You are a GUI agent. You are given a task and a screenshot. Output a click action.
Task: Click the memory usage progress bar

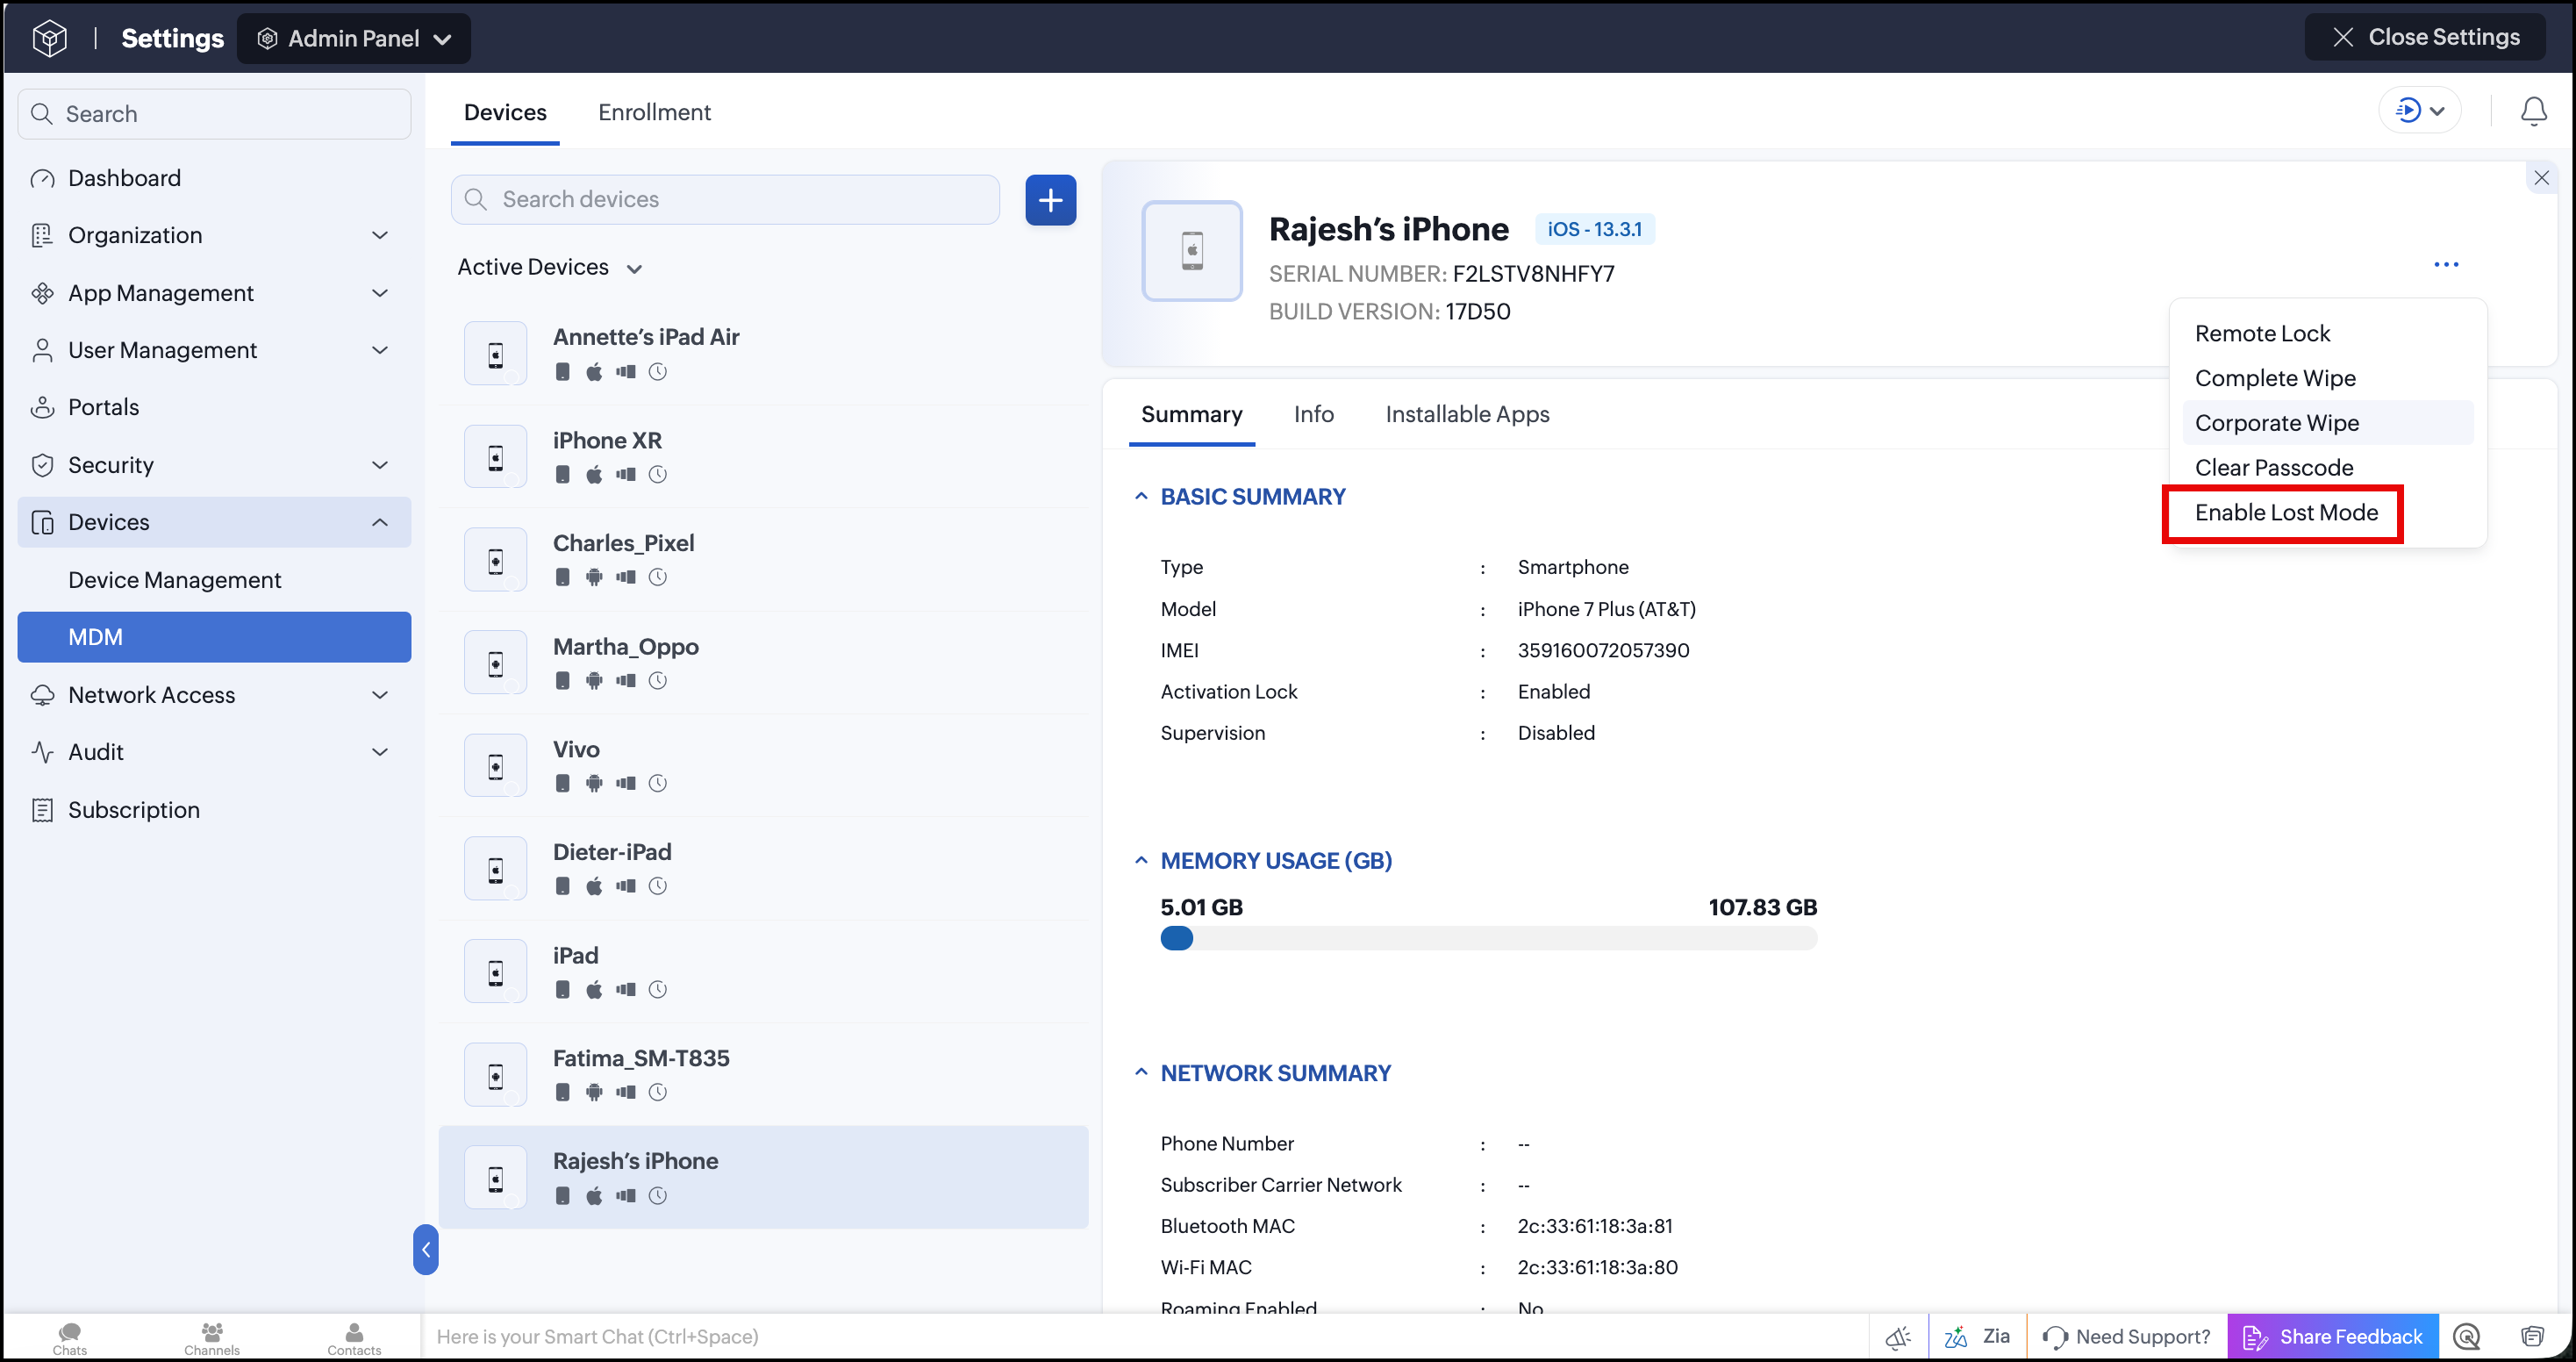click(x=1488, y=939)
